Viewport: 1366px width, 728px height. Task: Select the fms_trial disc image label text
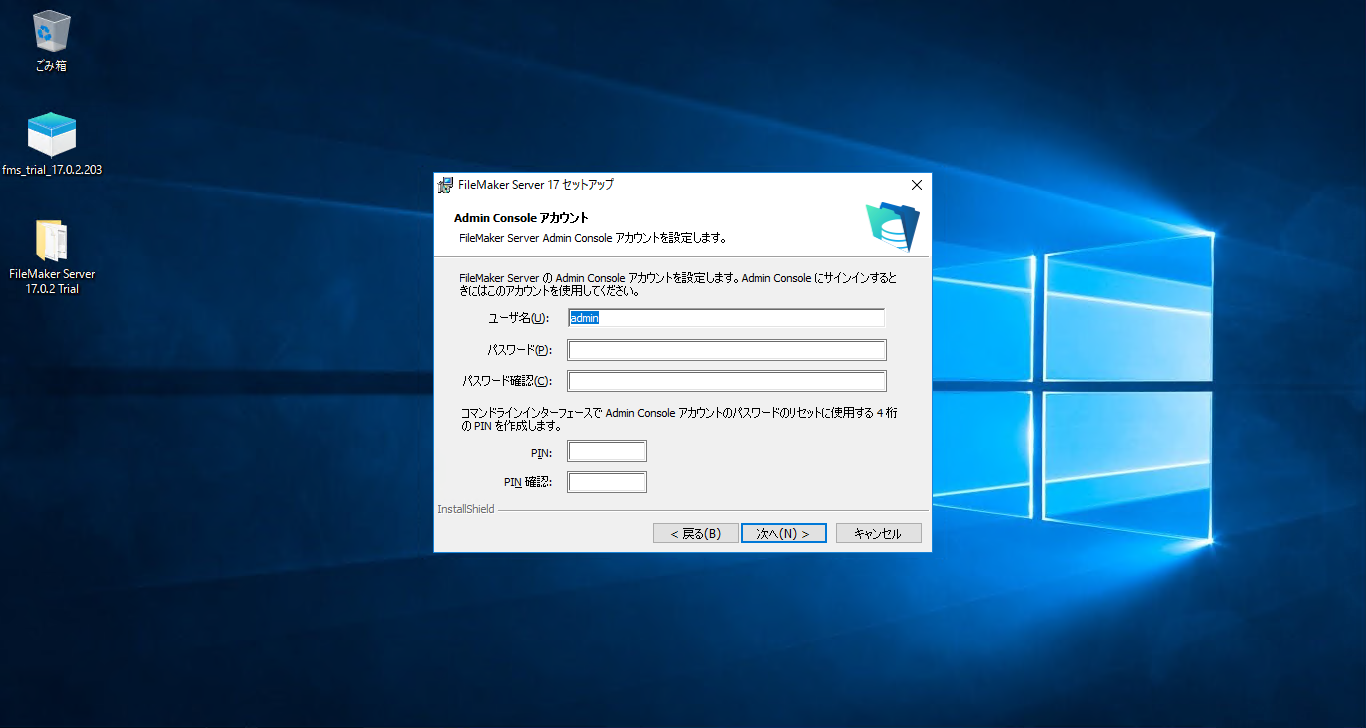(50, 170)
